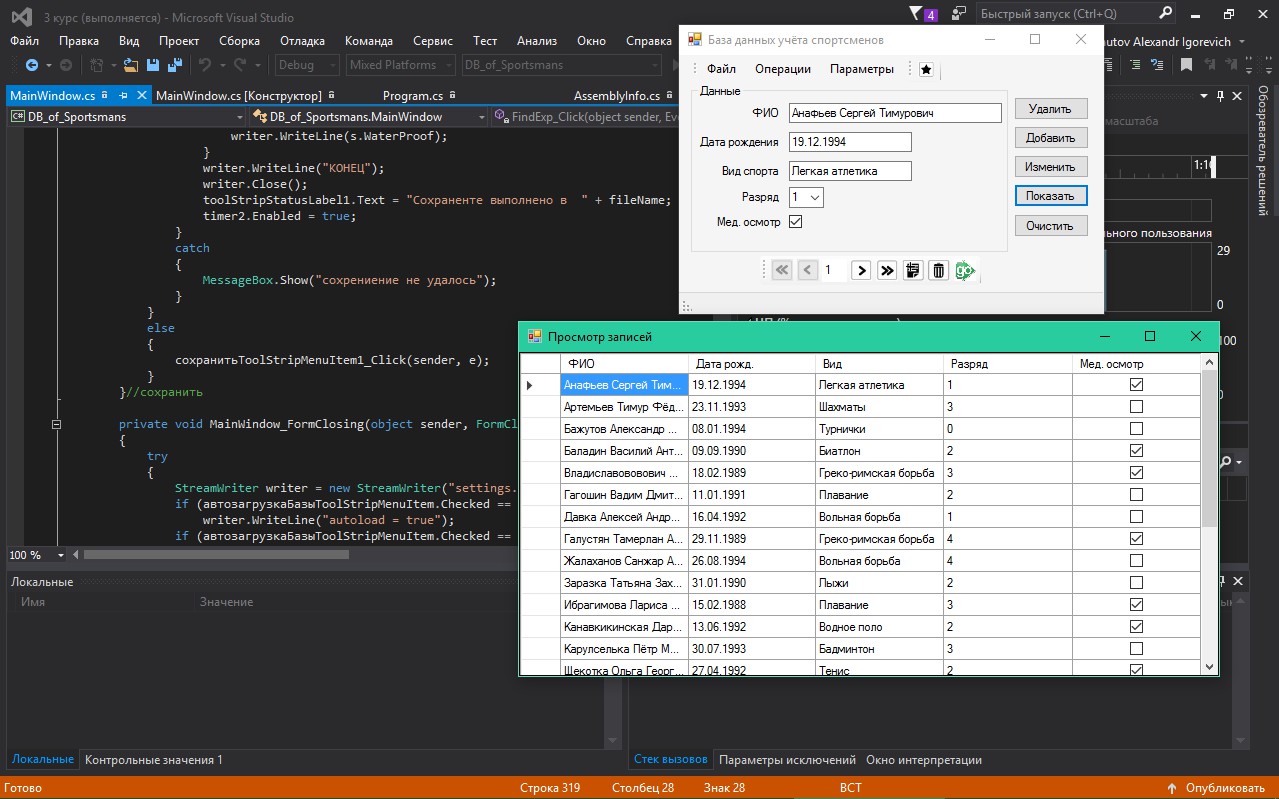This screenshot has width=1279, height=799.
Task: Click the notes list icon beside trash
Action: [912, 270]
